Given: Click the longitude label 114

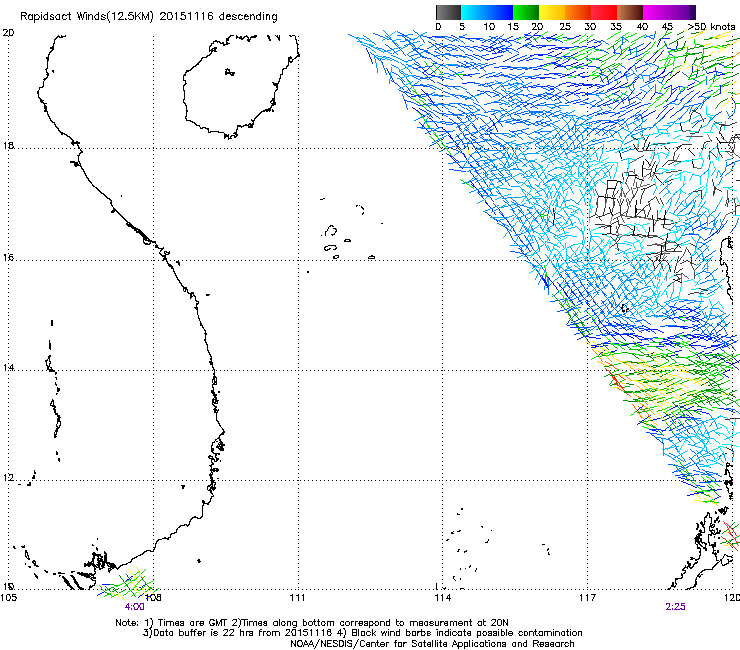Looking at the screenshot, I should pyautogui.click(x=443, y=598).
